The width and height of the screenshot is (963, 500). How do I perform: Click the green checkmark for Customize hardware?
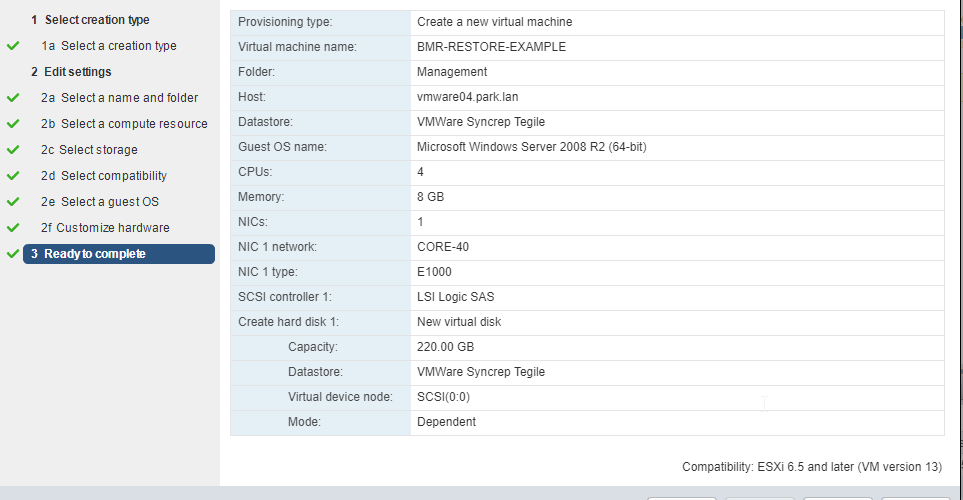(13, 228)
